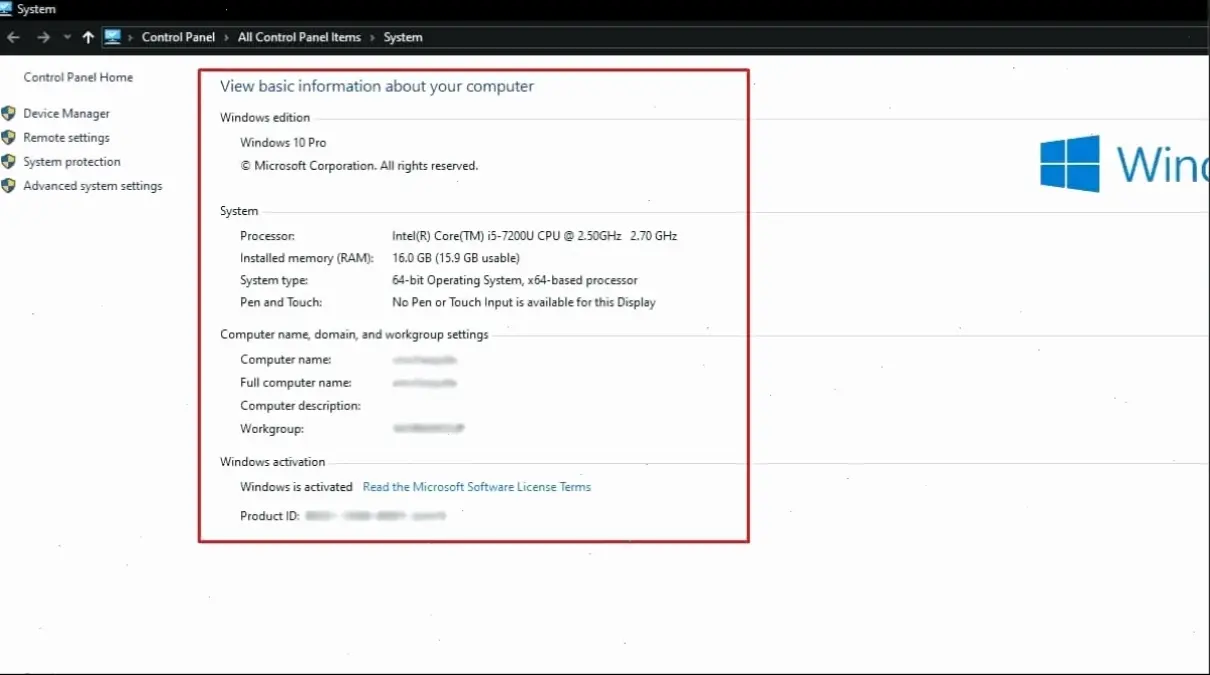The image size is (1210, 675).
Task: Expand chevron after All Control Panel Items
Action: (x=373, y=37)
